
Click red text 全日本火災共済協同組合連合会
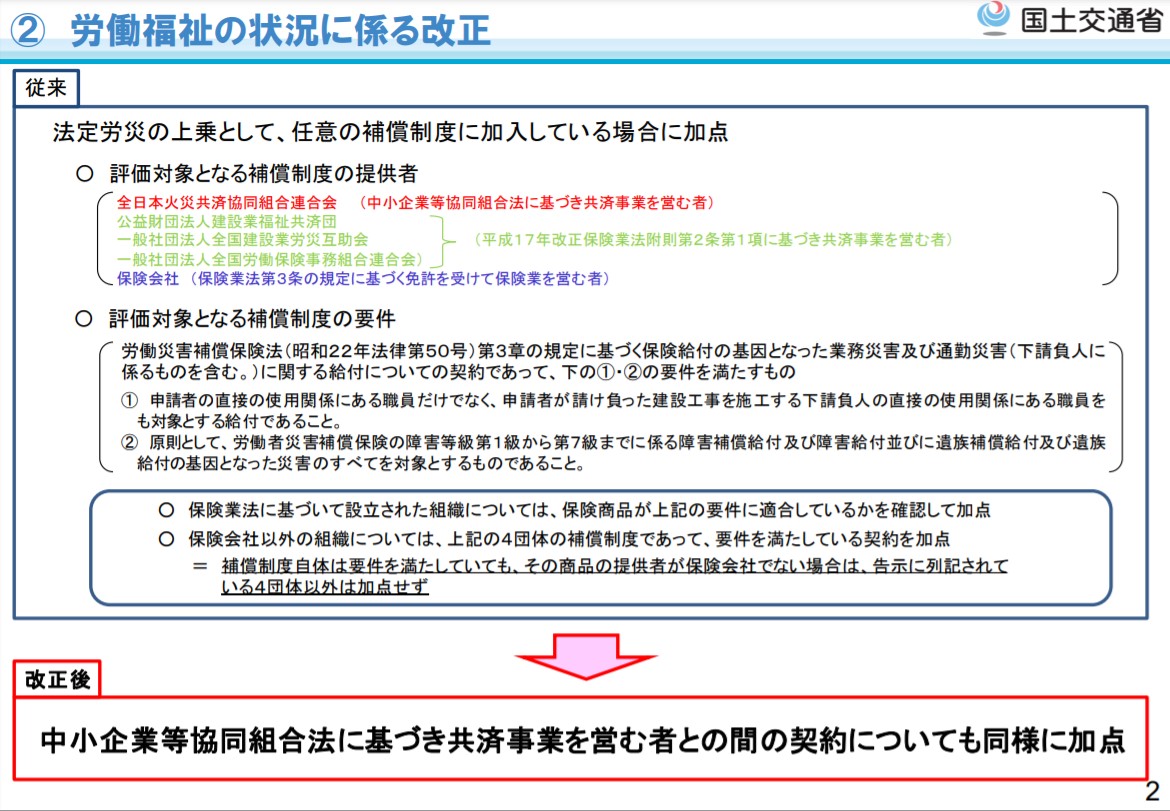click(x=227, y=202)
